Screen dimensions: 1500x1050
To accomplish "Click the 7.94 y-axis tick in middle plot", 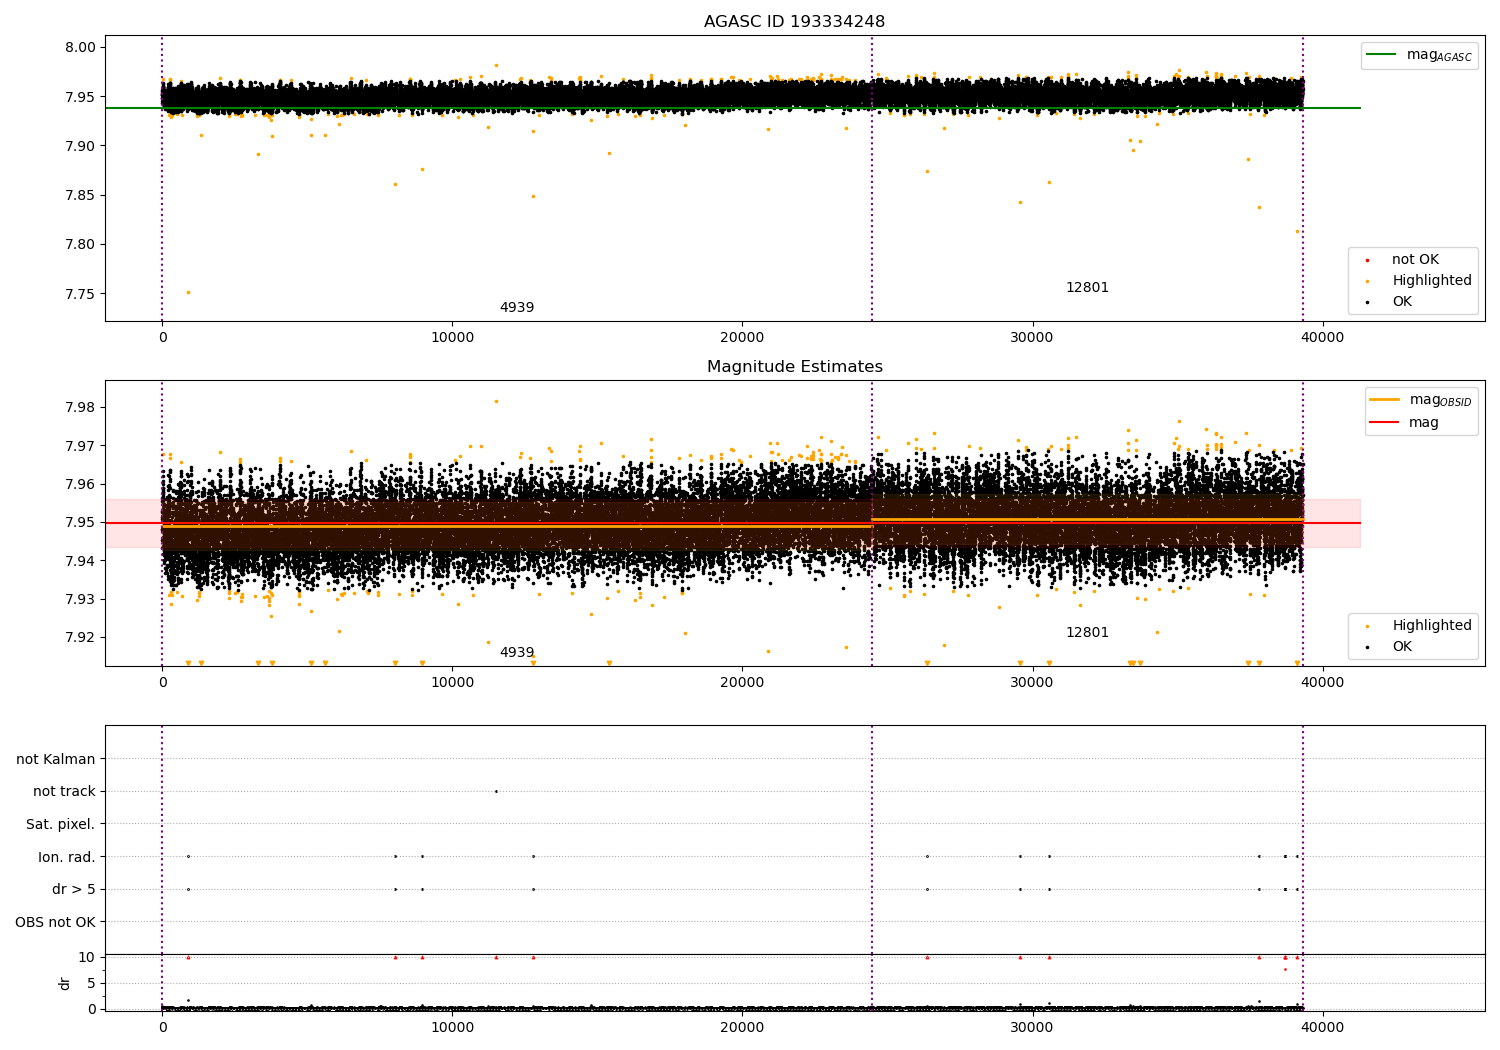I will [x=81, y=561].
